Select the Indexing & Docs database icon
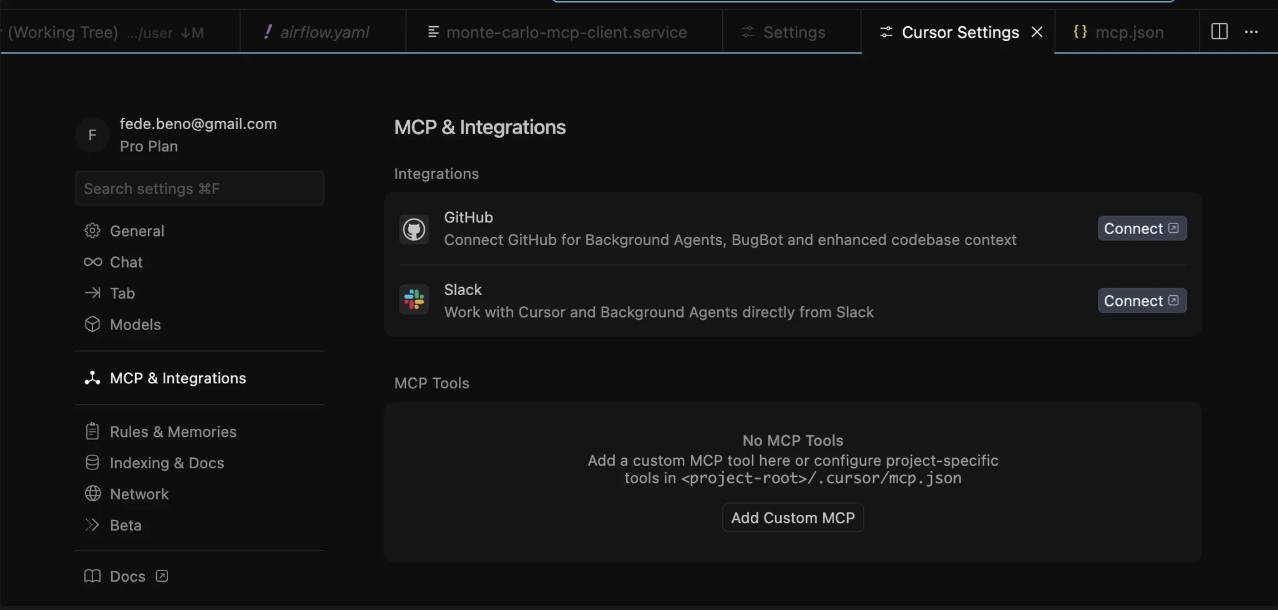The width and height of the screenshot is (1278, 610). pos(93,463)
